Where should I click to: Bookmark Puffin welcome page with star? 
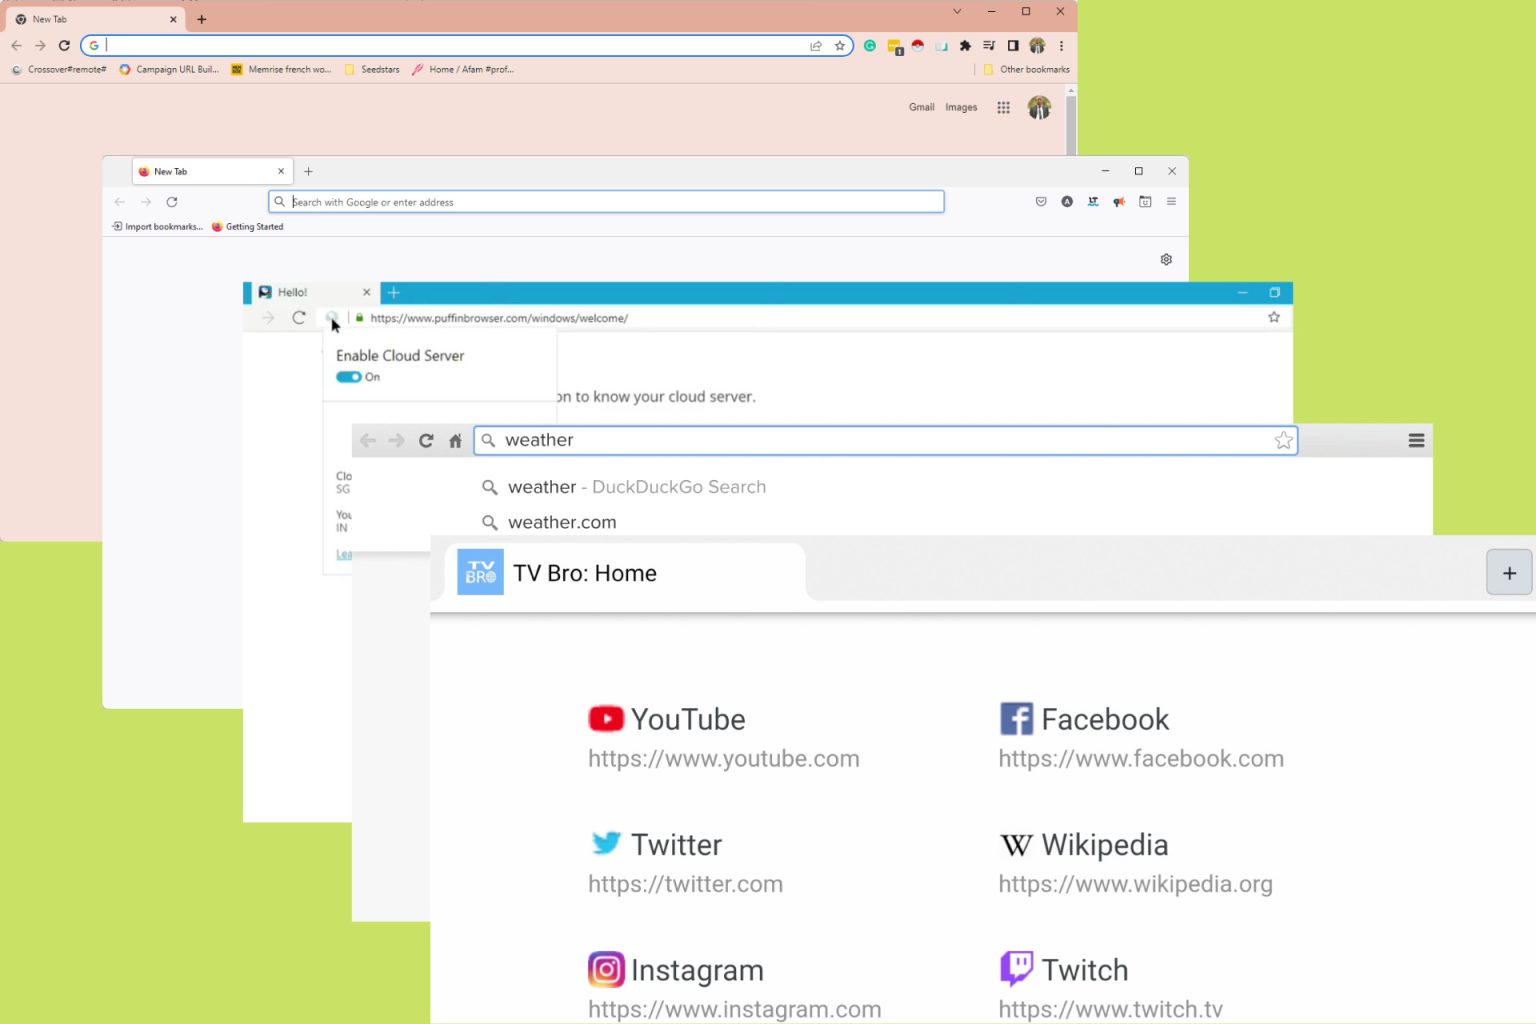pos(1274,317)
